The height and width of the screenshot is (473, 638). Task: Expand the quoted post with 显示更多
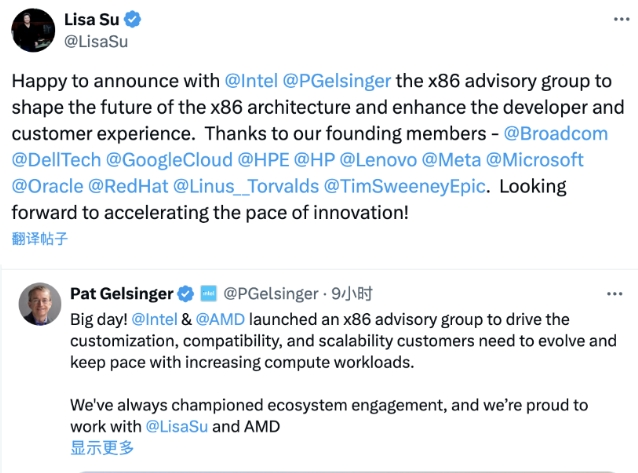[102, 448]
